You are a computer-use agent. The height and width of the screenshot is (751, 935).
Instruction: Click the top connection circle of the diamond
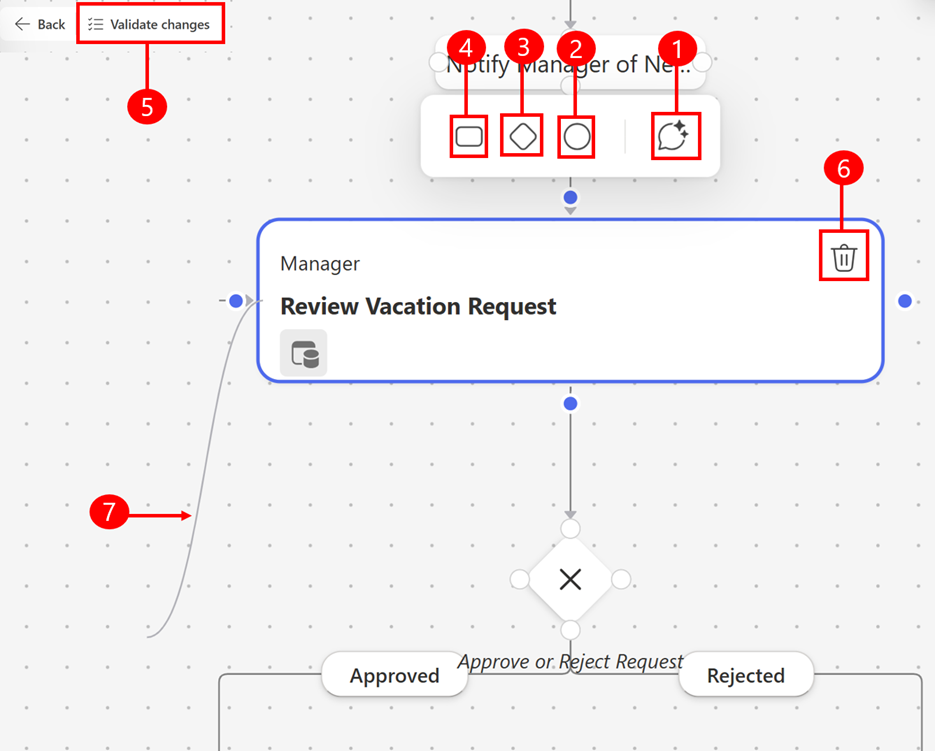coord(569,527)
